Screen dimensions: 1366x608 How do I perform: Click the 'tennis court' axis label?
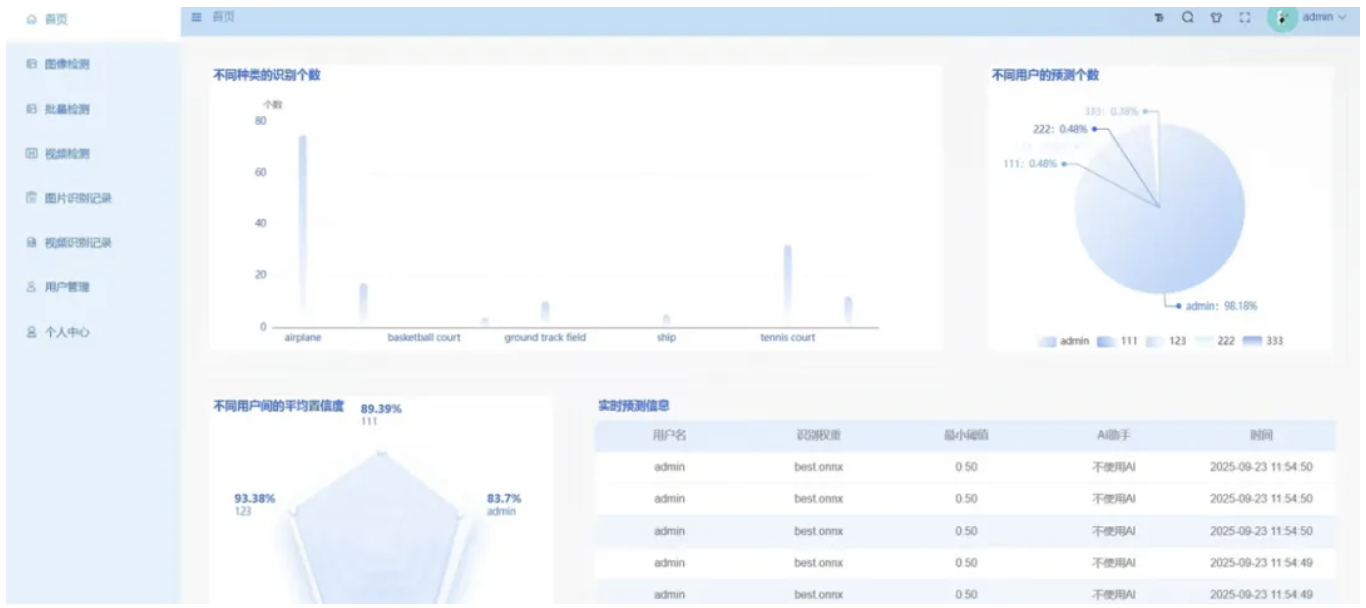[x=788, y=338]
